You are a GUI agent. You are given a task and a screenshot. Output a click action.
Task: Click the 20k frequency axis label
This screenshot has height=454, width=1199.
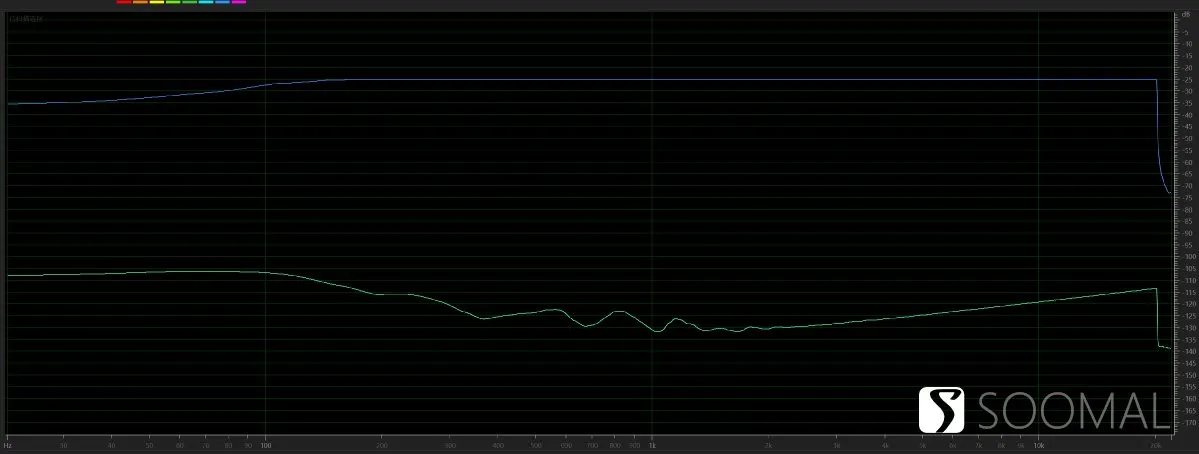tap(1155, 445)
